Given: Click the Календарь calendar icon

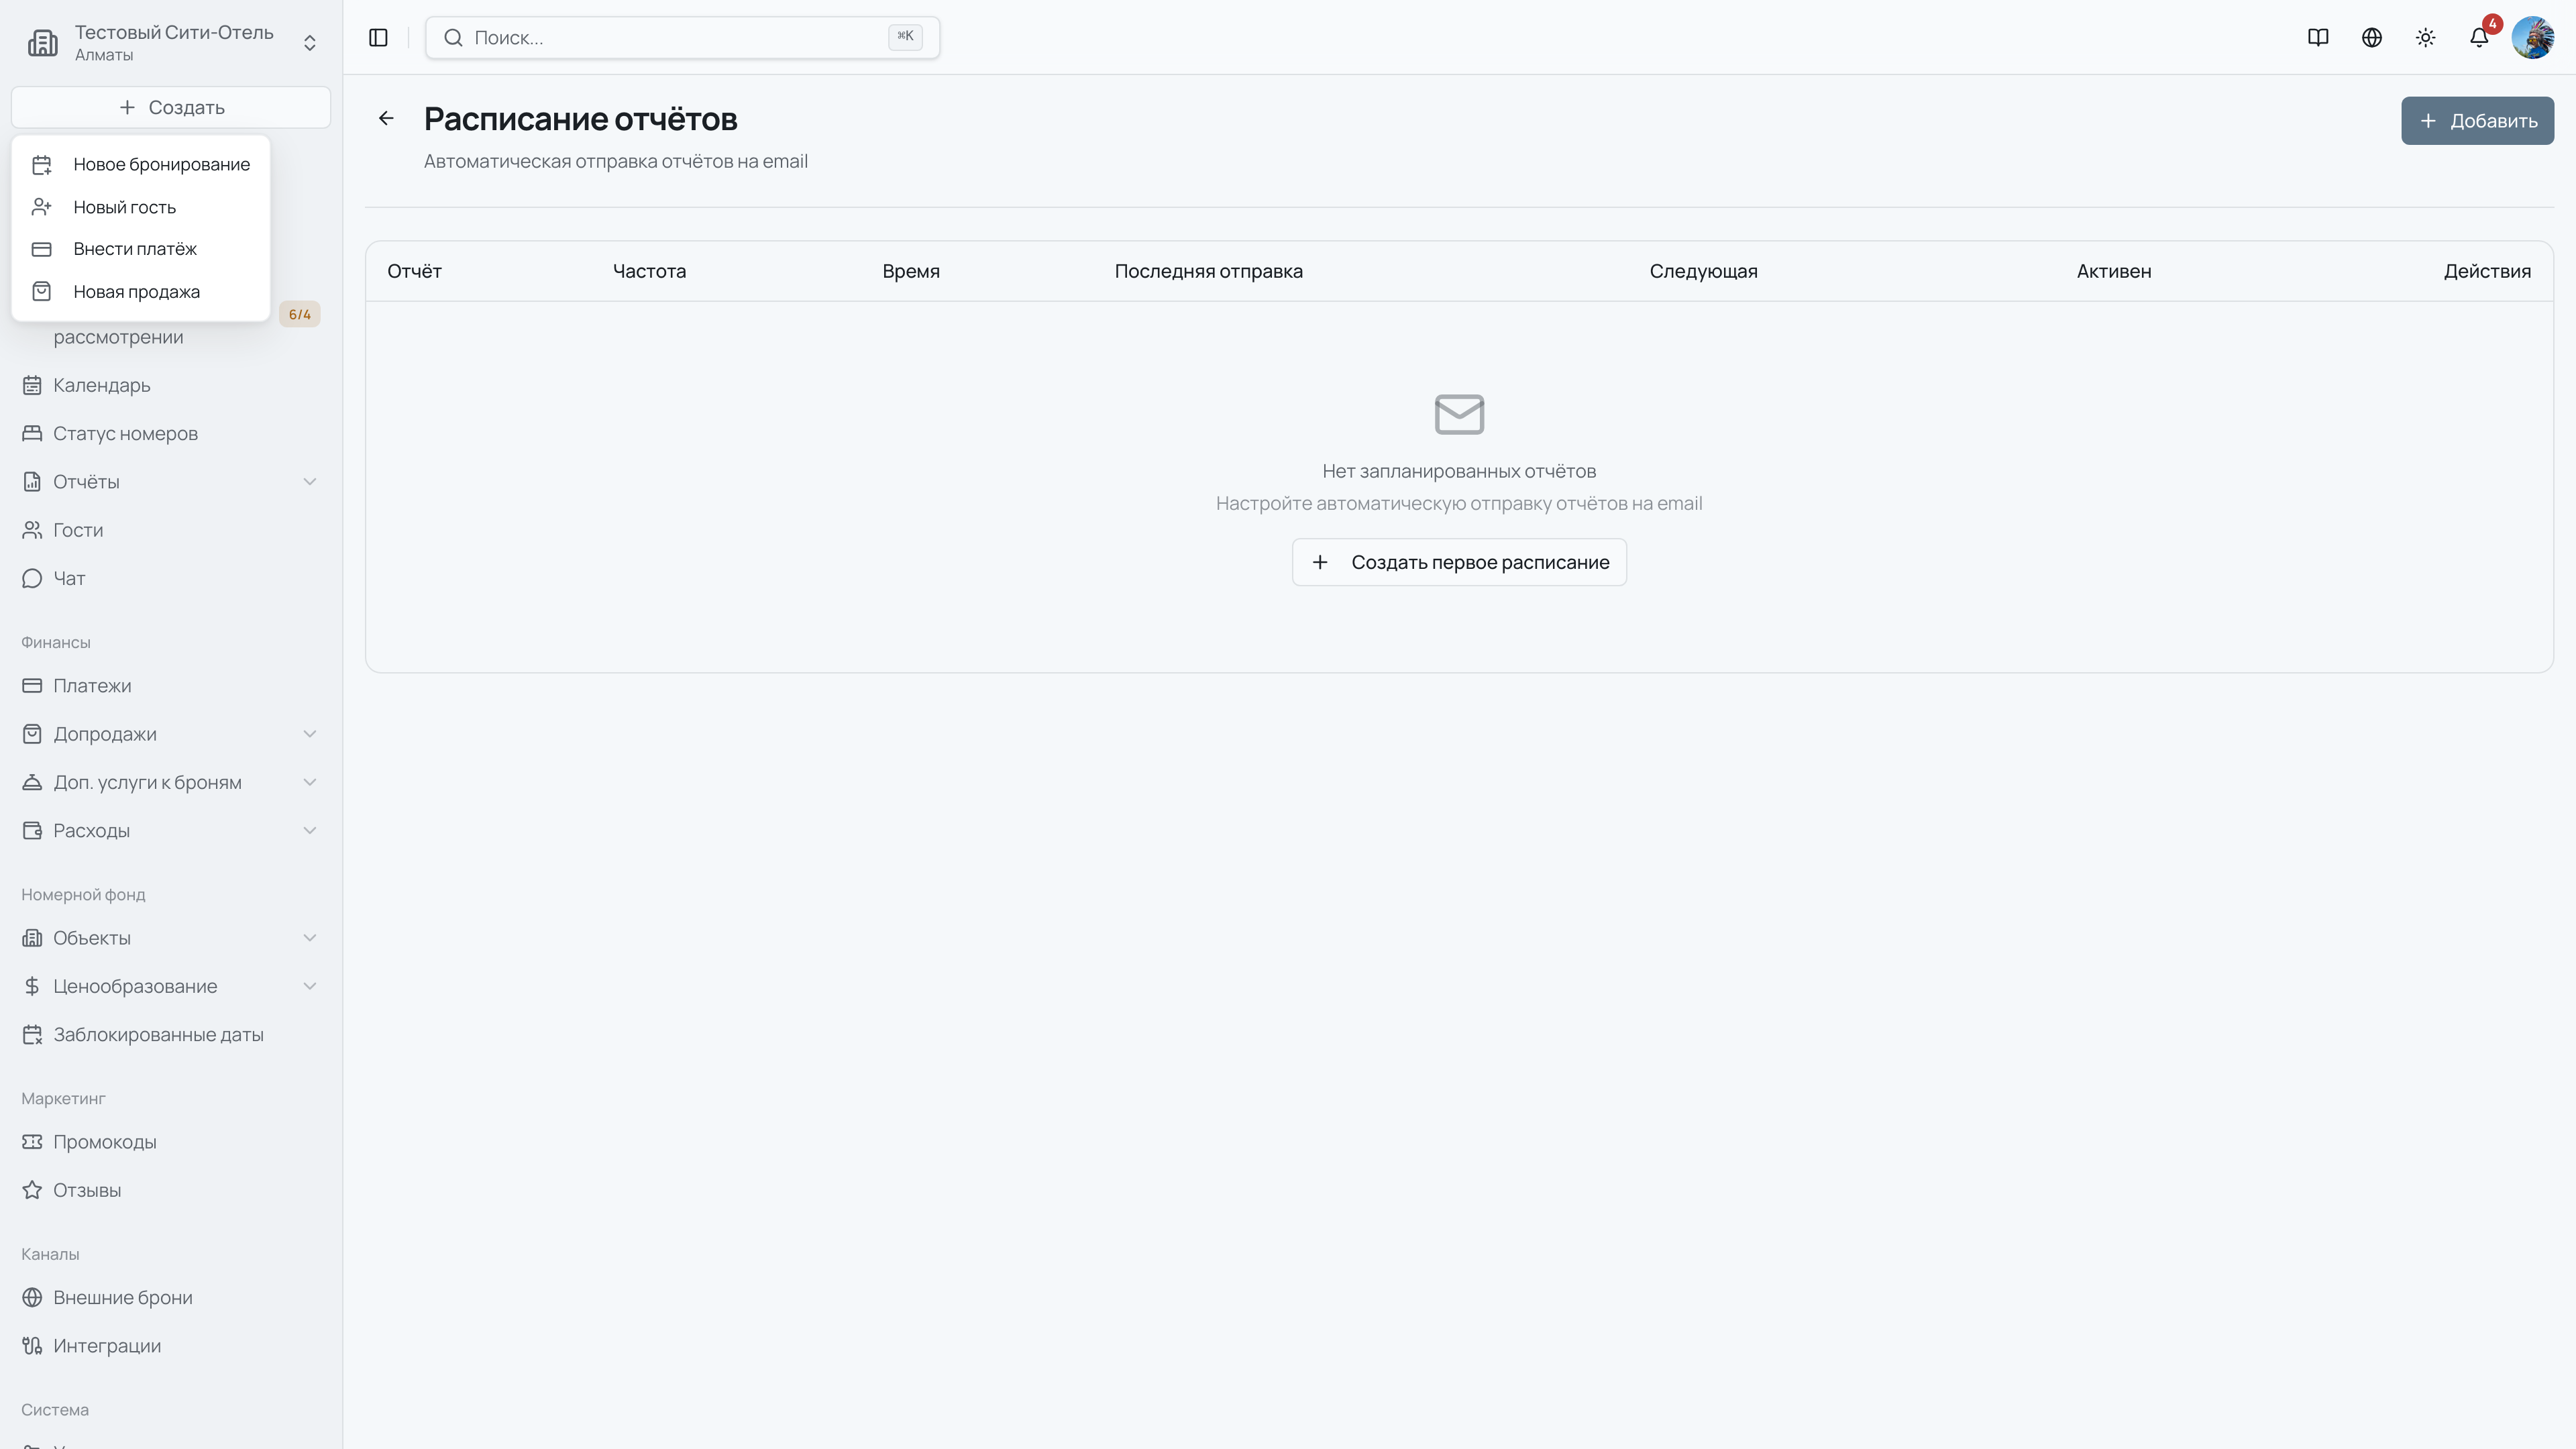Looking at the screenshot, I should coord(32,385).
